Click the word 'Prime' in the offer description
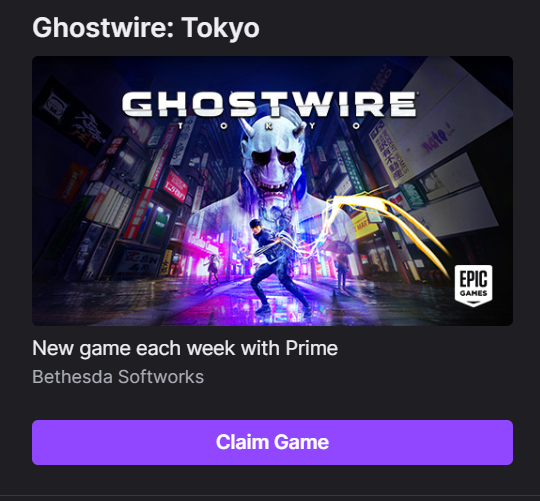Screen dimensions: 540x501 [x=312, y=348]
